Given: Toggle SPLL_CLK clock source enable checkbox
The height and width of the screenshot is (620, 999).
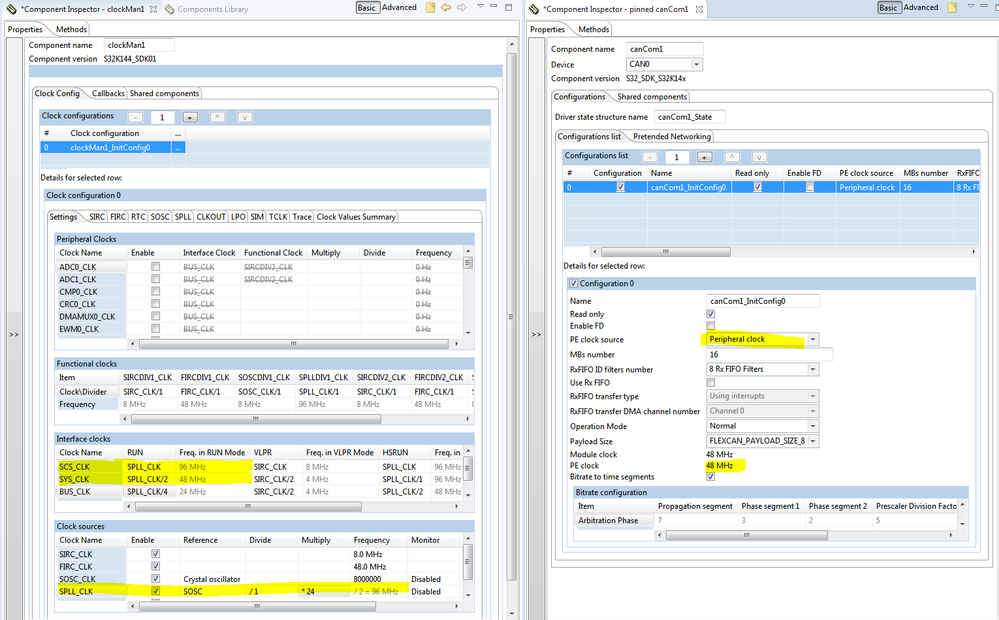Looking at the screenshot, I should pos(155,591).
